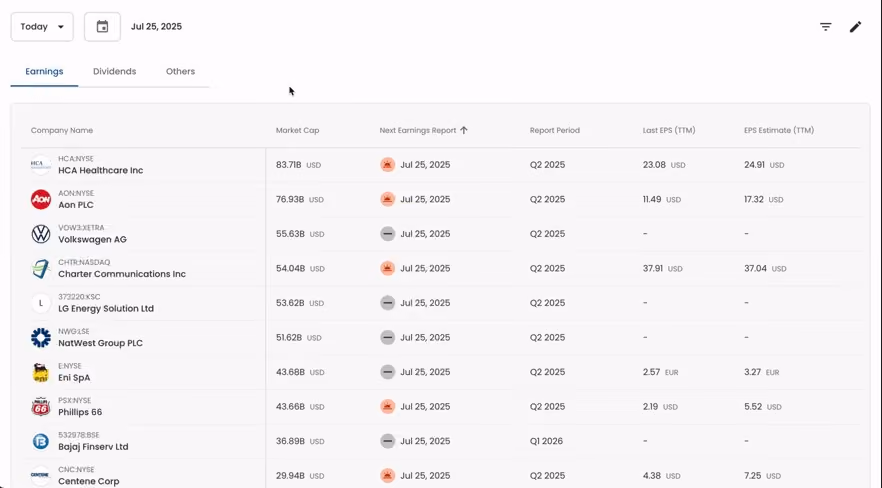This screenshot has height=488, width=882.
Task: Click the sunrise icon in Centene Corp row
Action: pos(387,476)
